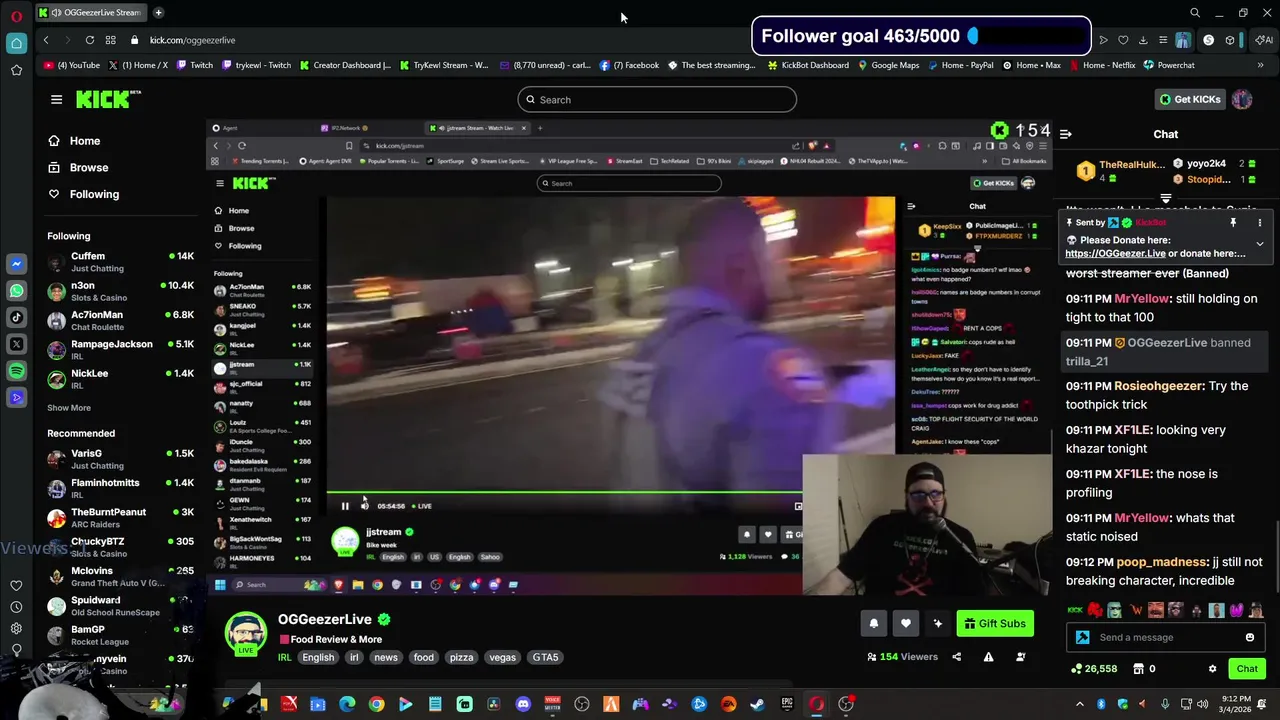Expand the pinned message chevron
Viewport: 1280px width, 720px height.
(1260, 244)
